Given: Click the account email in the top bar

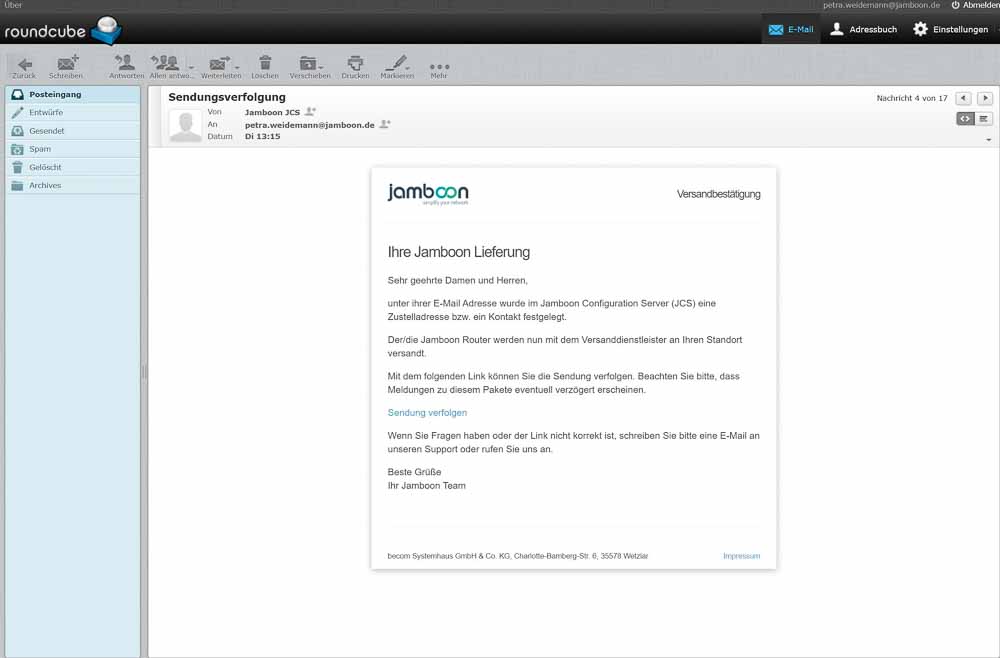Looking at the screenshot, I should pyautogui.click(x=881, y=5).
